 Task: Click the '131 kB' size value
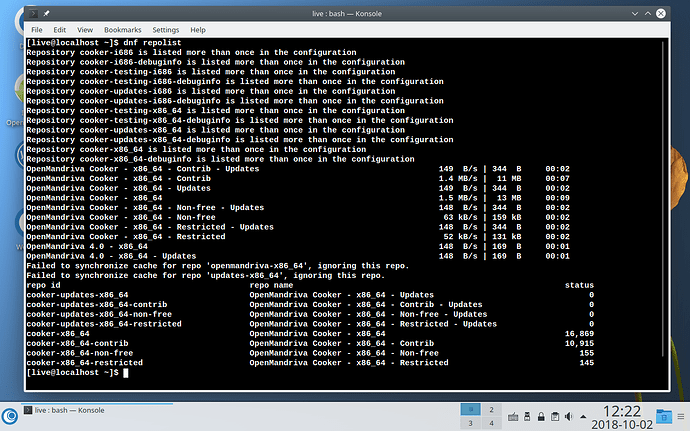coord(506,237)
